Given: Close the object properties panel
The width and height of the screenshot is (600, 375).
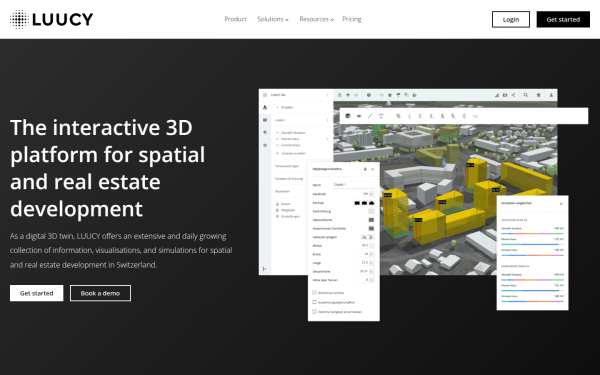Looking at the screenshot, I should [x=372, y=169].
